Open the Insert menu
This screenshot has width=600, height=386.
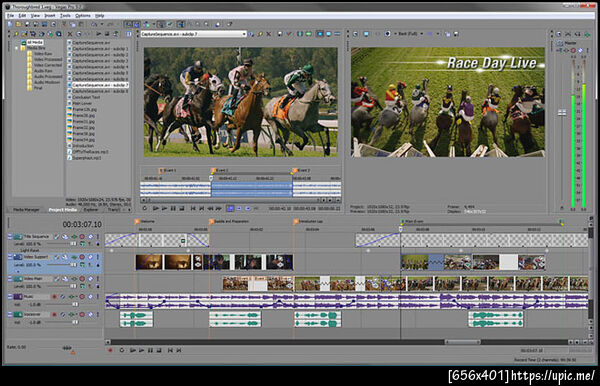click(x=50, y=16)
